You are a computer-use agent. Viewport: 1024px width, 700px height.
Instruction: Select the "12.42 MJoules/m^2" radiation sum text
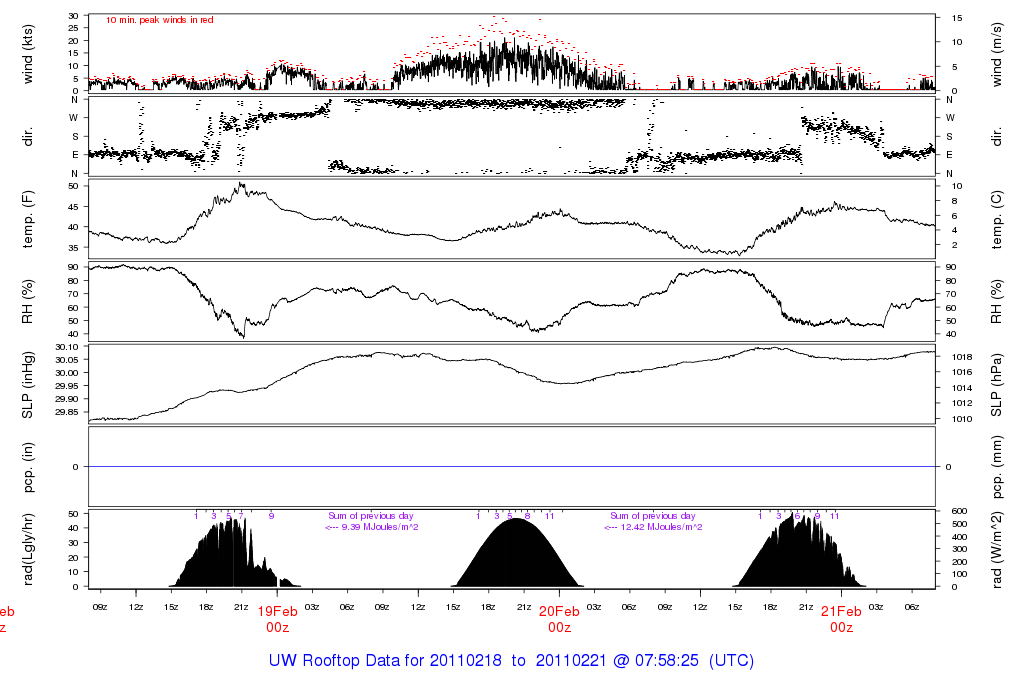pos(661,527)
